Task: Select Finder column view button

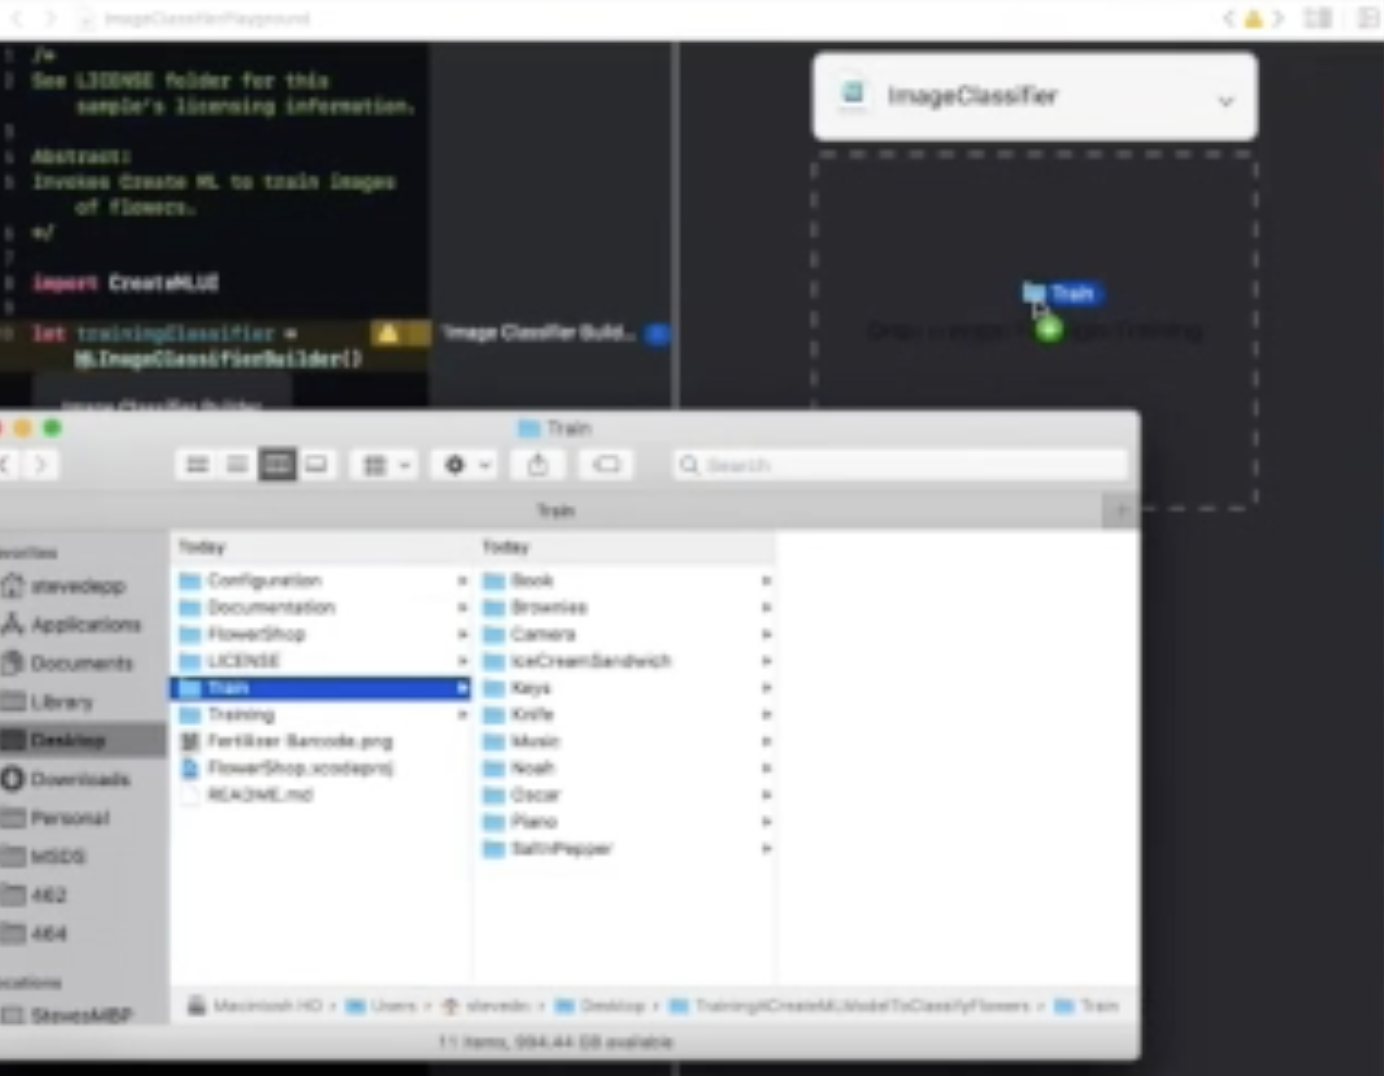Action: coord(277,465)
